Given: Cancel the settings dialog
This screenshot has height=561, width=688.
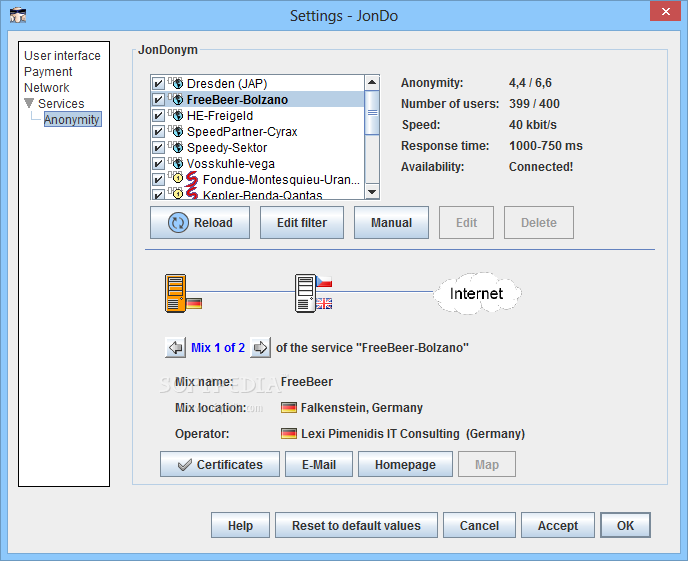Looking at the screenshot, I should (x=479, y=525).
